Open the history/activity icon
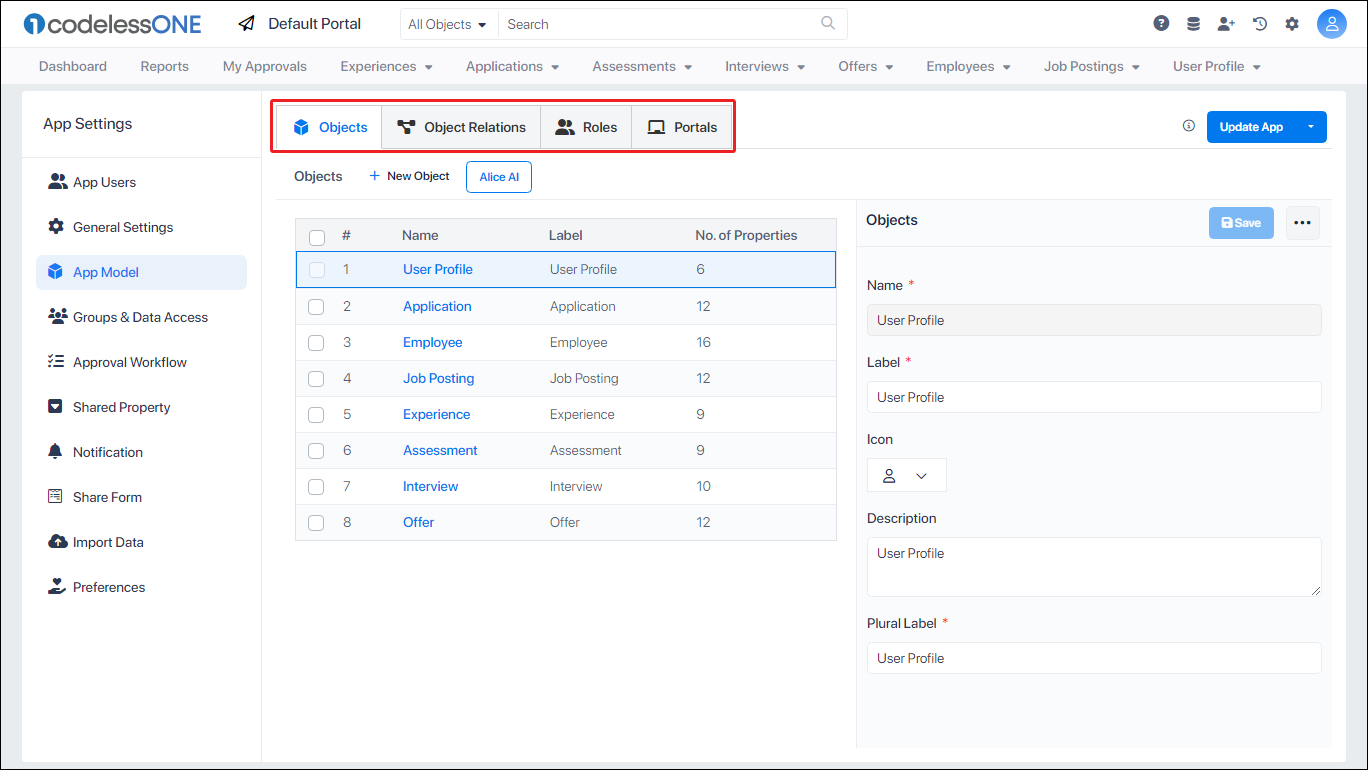 pyautogui.click(x=1259, y=22)
